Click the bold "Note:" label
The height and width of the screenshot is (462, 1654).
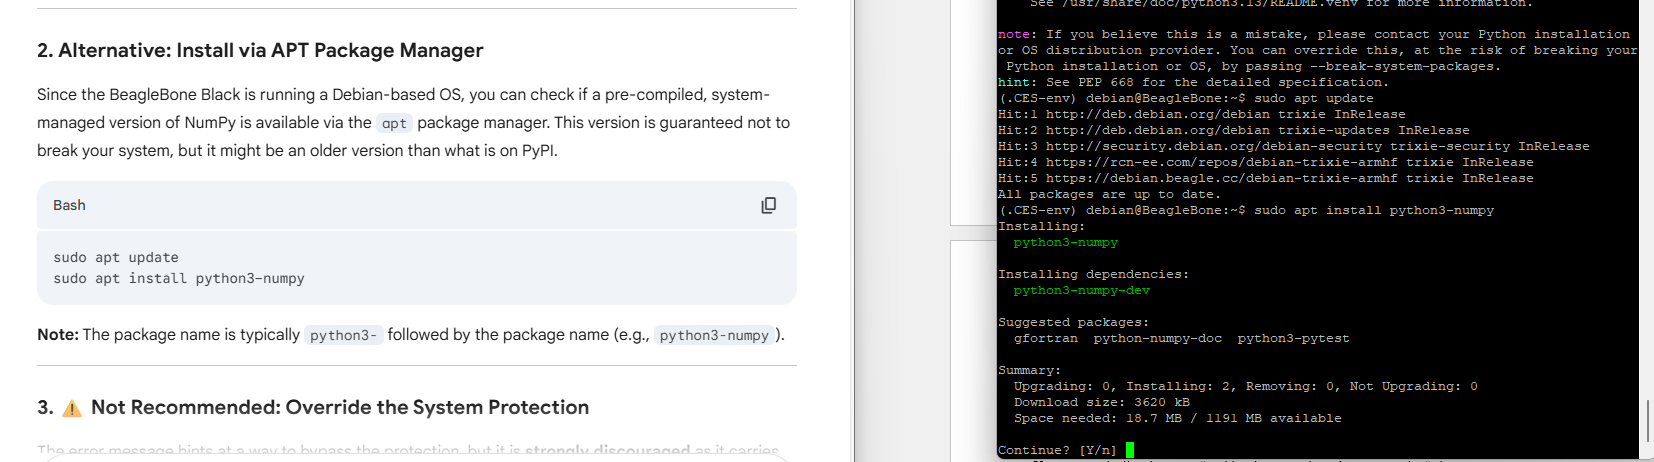[x=58, y=334]
